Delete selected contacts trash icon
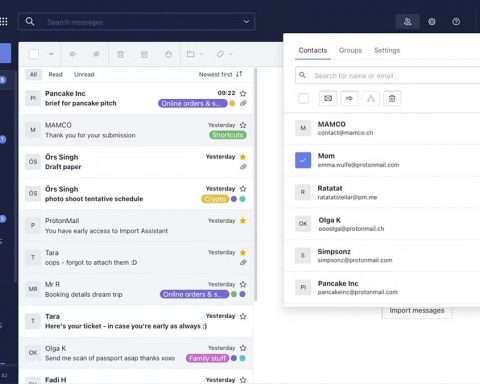Image resolution: width=480 pixels, height=384 pixels. pos(392,98)
